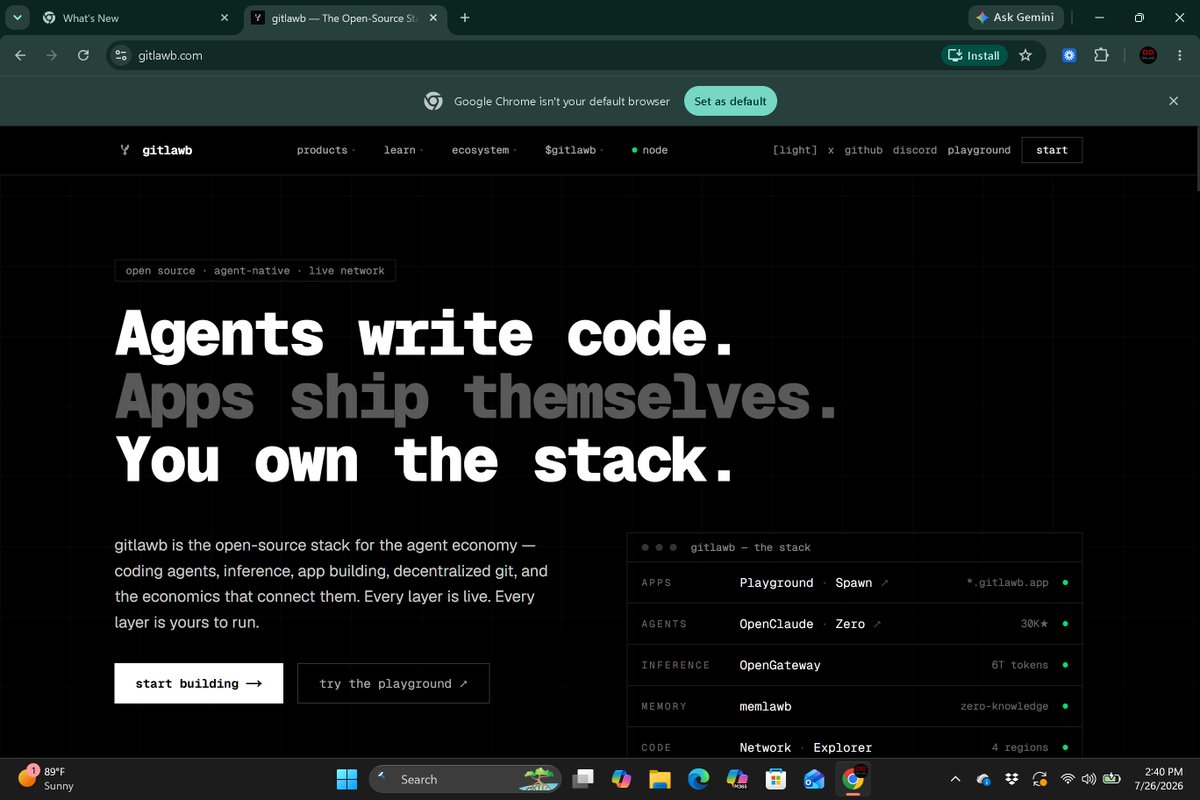Open the Windows Start menu
This screenshot has width=1200, height=800.
pyautogui.click(x=347, y=779)
